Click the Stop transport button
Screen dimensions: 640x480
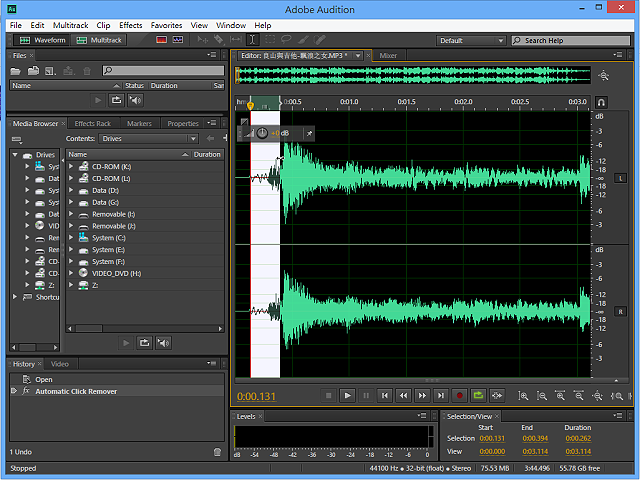point(329,395)
